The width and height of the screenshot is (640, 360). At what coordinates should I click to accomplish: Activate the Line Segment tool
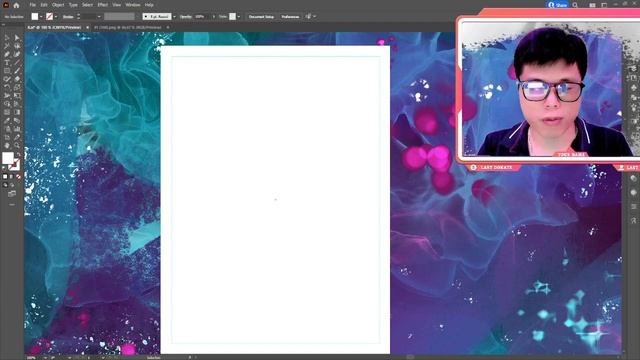point(17,62)
